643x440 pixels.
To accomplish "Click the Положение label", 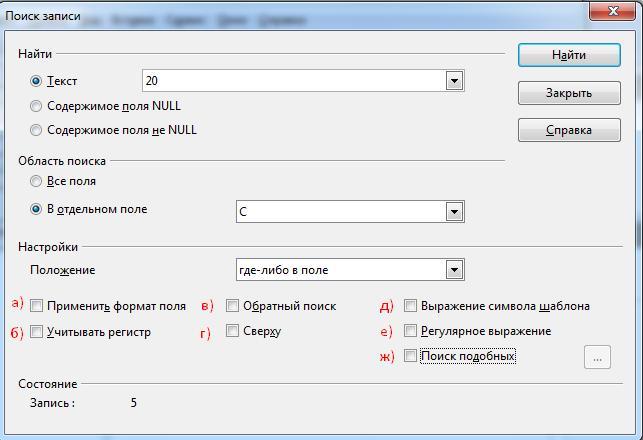I will [x=63, y=270].
